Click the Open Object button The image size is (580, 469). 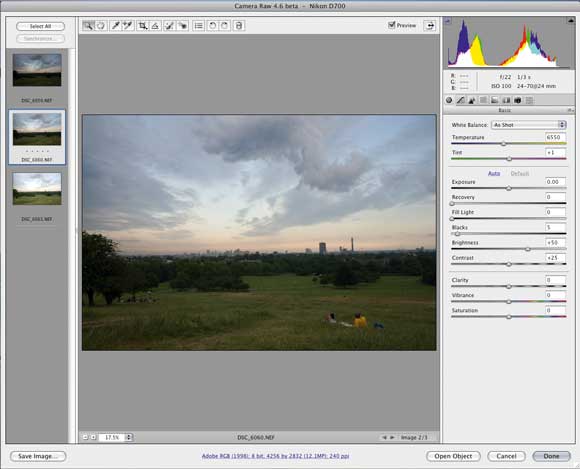(453, 456)
